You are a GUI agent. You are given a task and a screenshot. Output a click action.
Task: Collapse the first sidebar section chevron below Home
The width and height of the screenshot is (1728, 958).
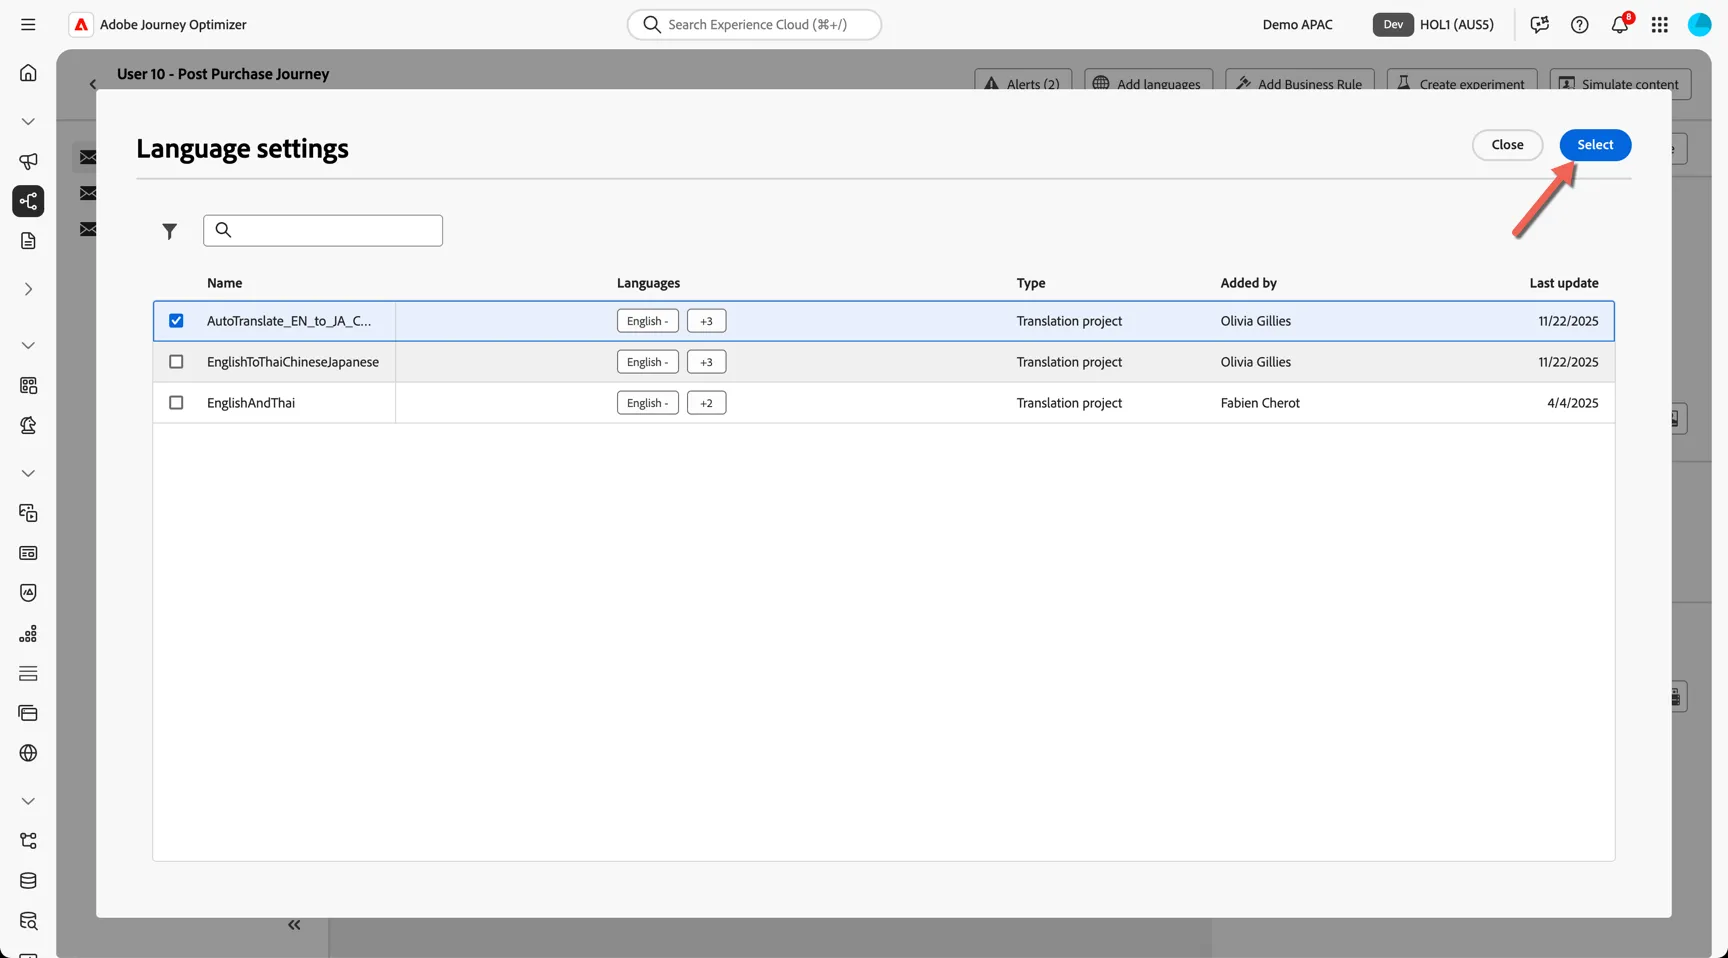[28, 121]
